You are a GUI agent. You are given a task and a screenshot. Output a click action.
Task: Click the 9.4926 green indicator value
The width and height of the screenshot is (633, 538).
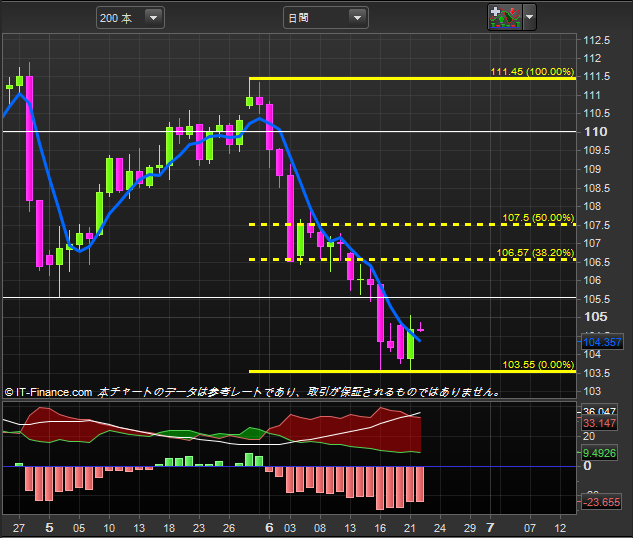[599, 453]
